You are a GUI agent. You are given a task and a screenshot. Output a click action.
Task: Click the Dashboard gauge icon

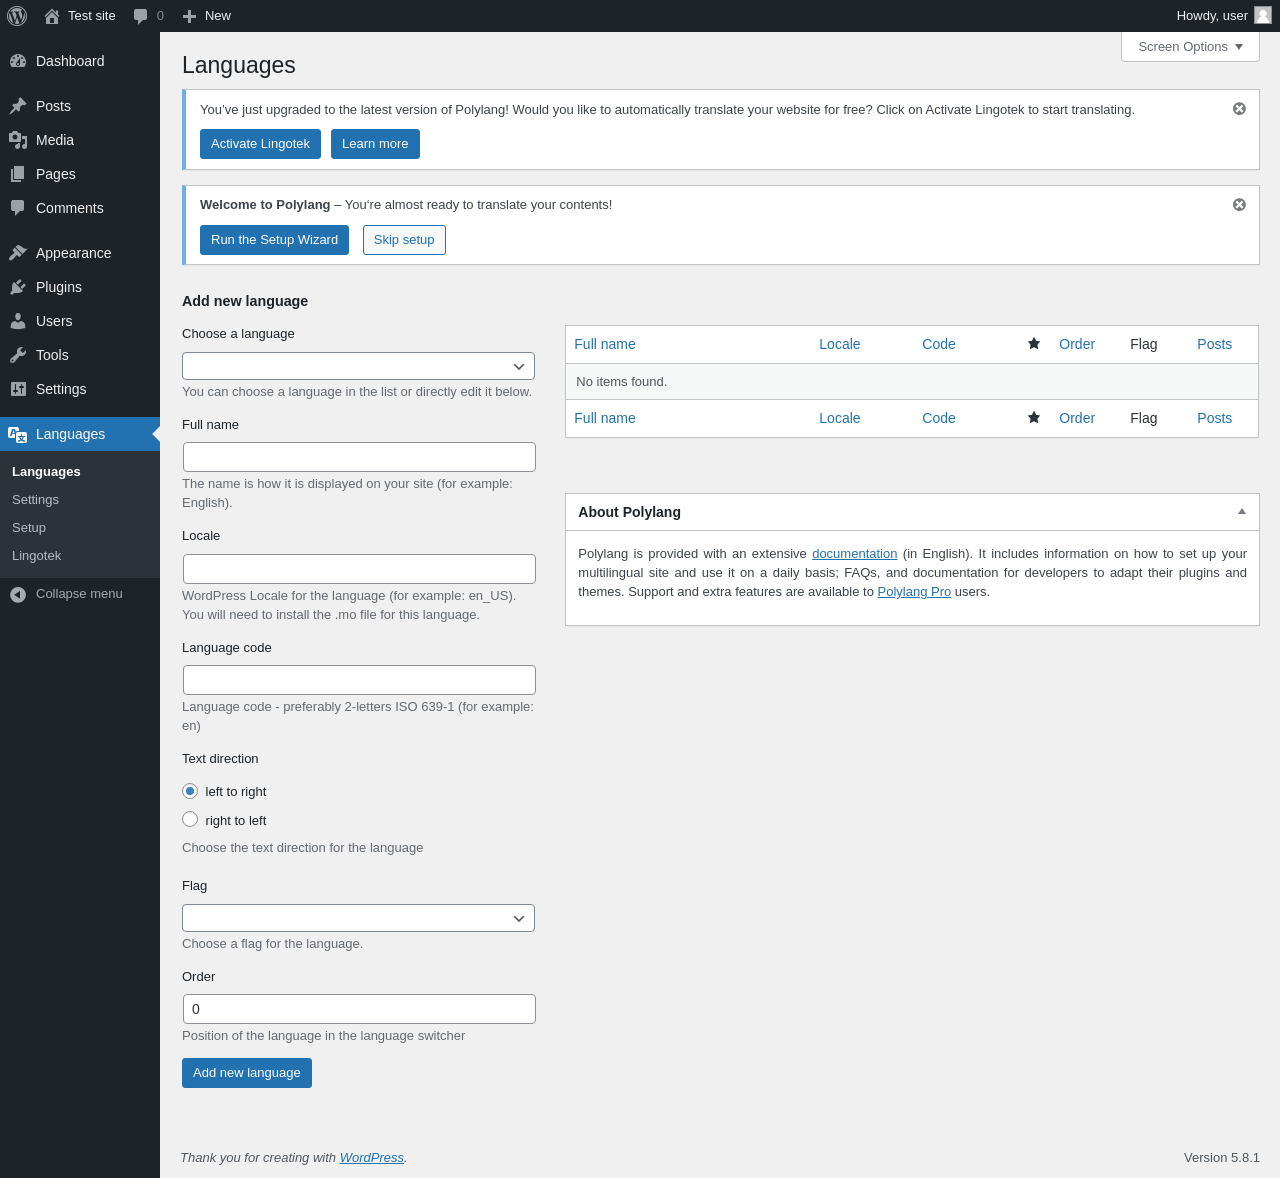(18, 61)
